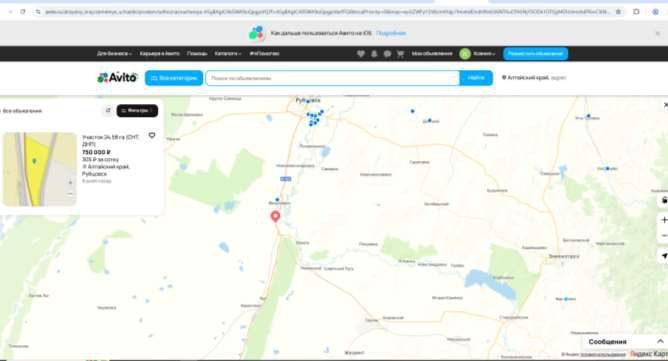
Task: Focus the listings search input field
Action: tap(332, 78)
